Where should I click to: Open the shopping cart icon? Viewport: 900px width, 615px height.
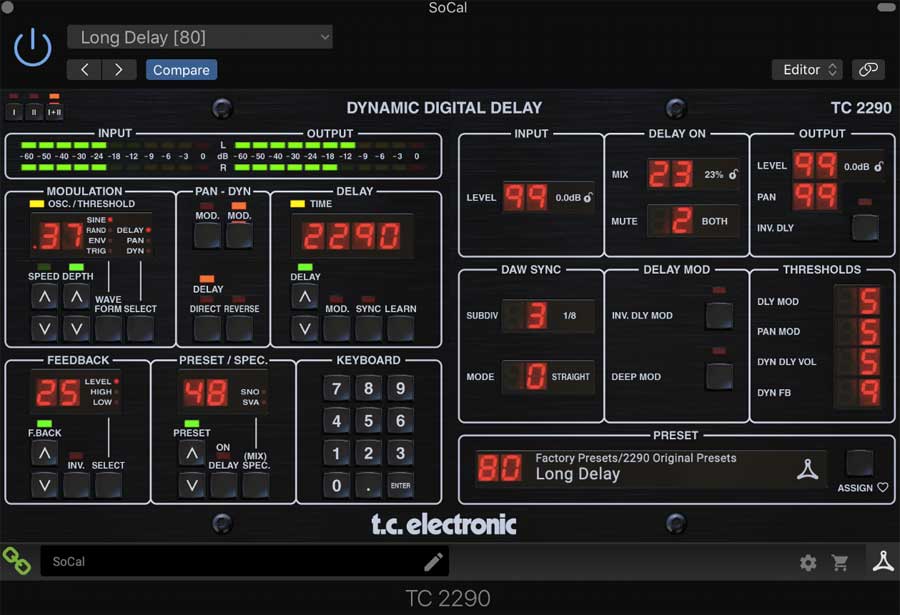840,563
